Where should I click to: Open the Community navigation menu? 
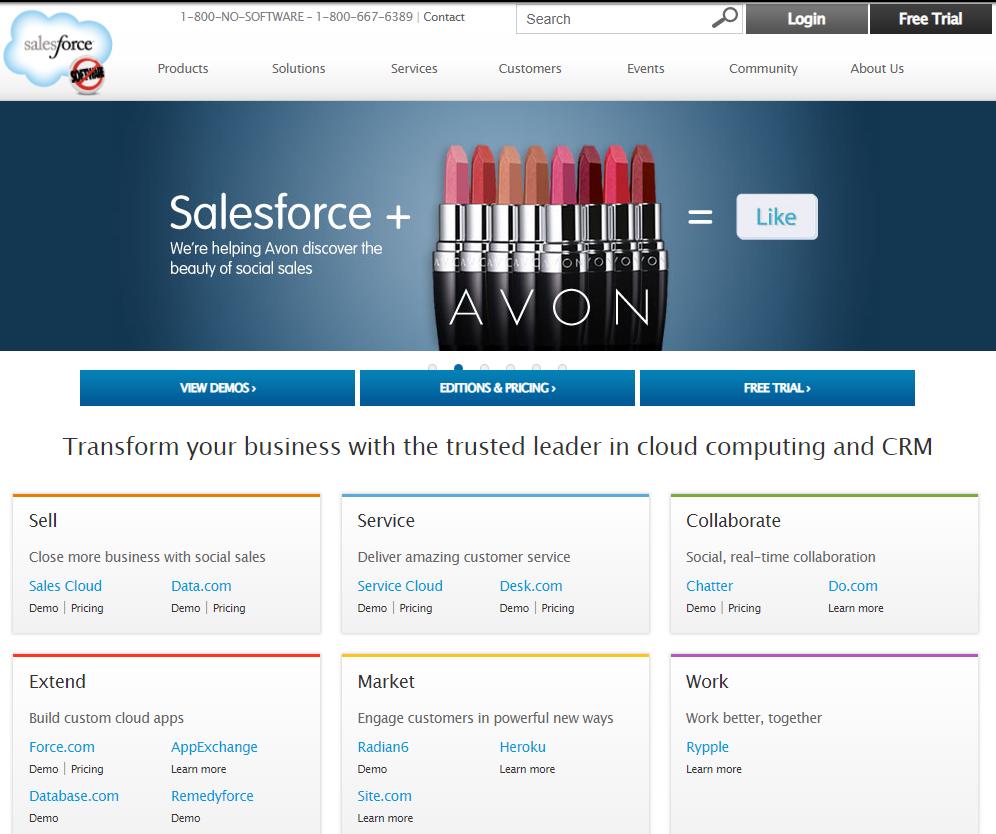(x=763, y=69)
